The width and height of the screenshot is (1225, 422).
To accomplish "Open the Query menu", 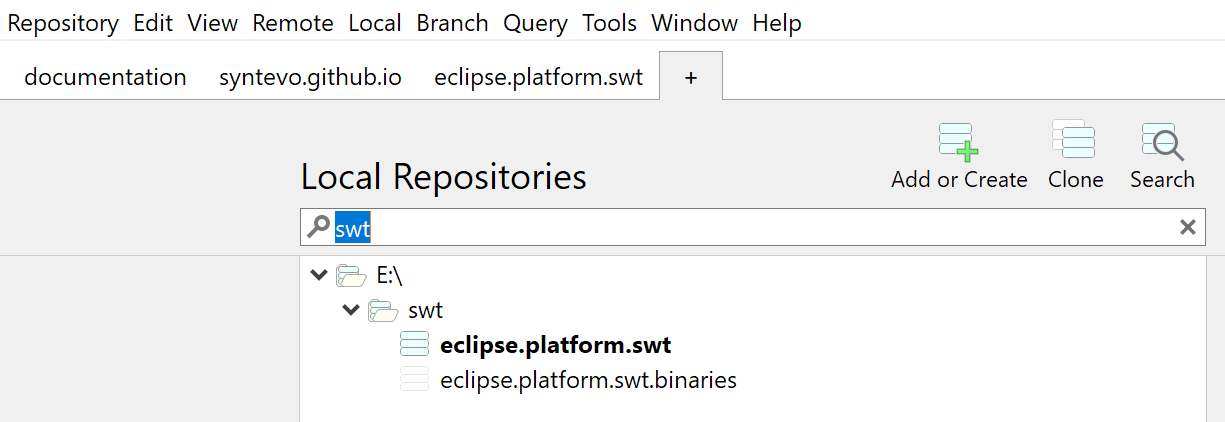I will point(536,22).
